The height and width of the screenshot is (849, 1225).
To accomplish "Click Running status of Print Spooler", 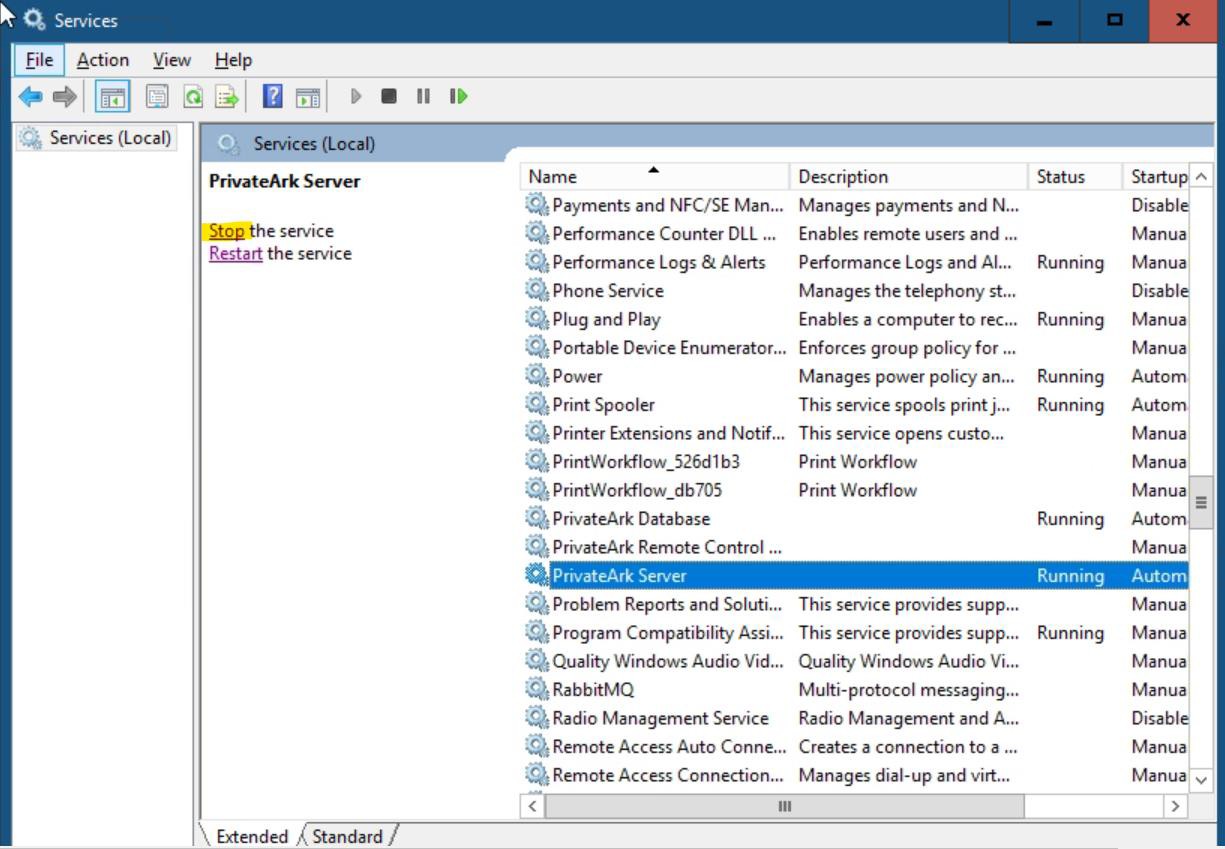I will 1070,404.
